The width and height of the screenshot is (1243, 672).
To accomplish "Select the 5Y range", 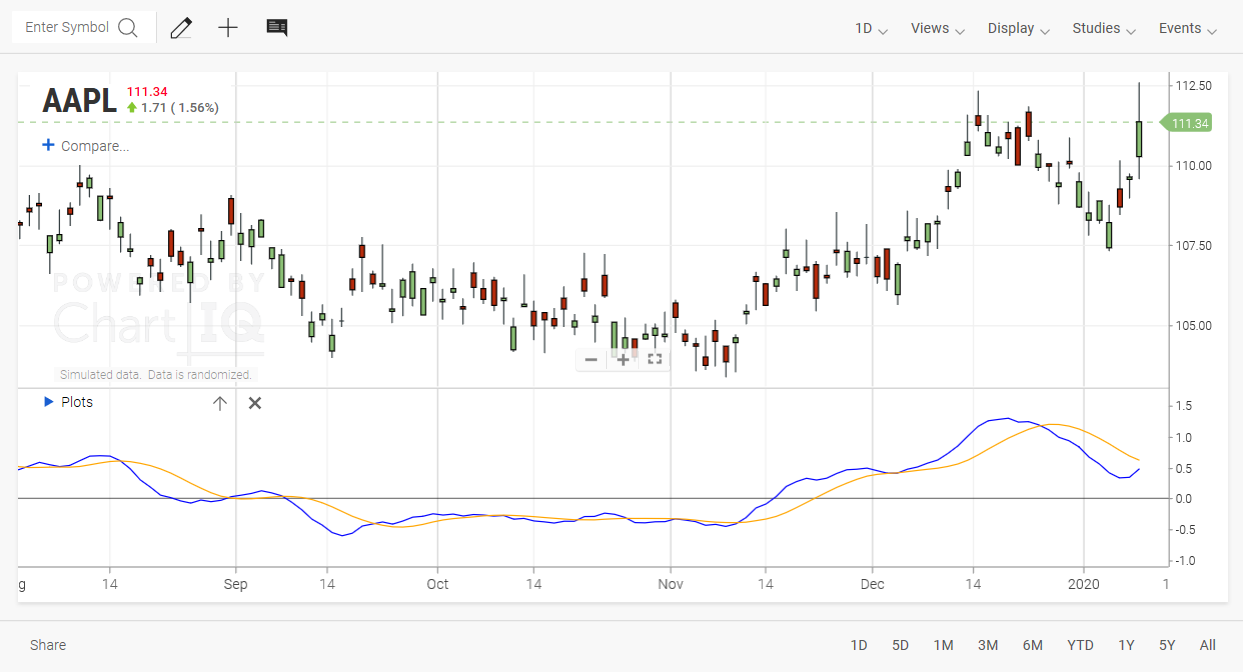I will pos(1167,645).
